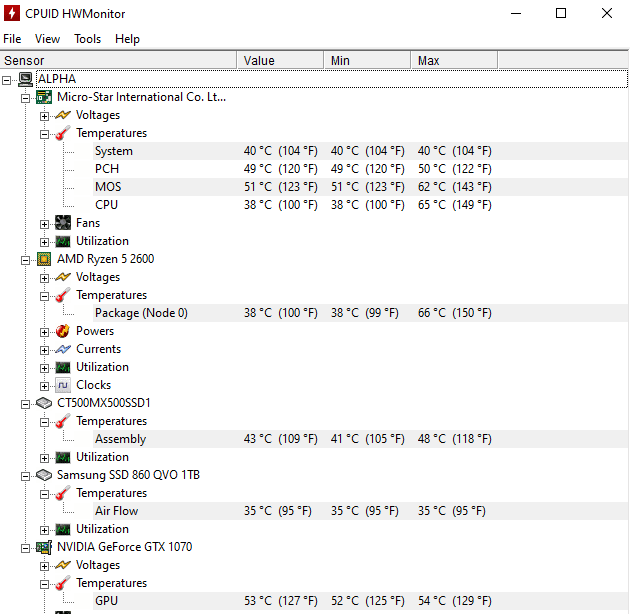Click the Samsung SSD Temperatures thermometer icon
Viewport: 630px width, 614px height.
click(x=63, y=493)
